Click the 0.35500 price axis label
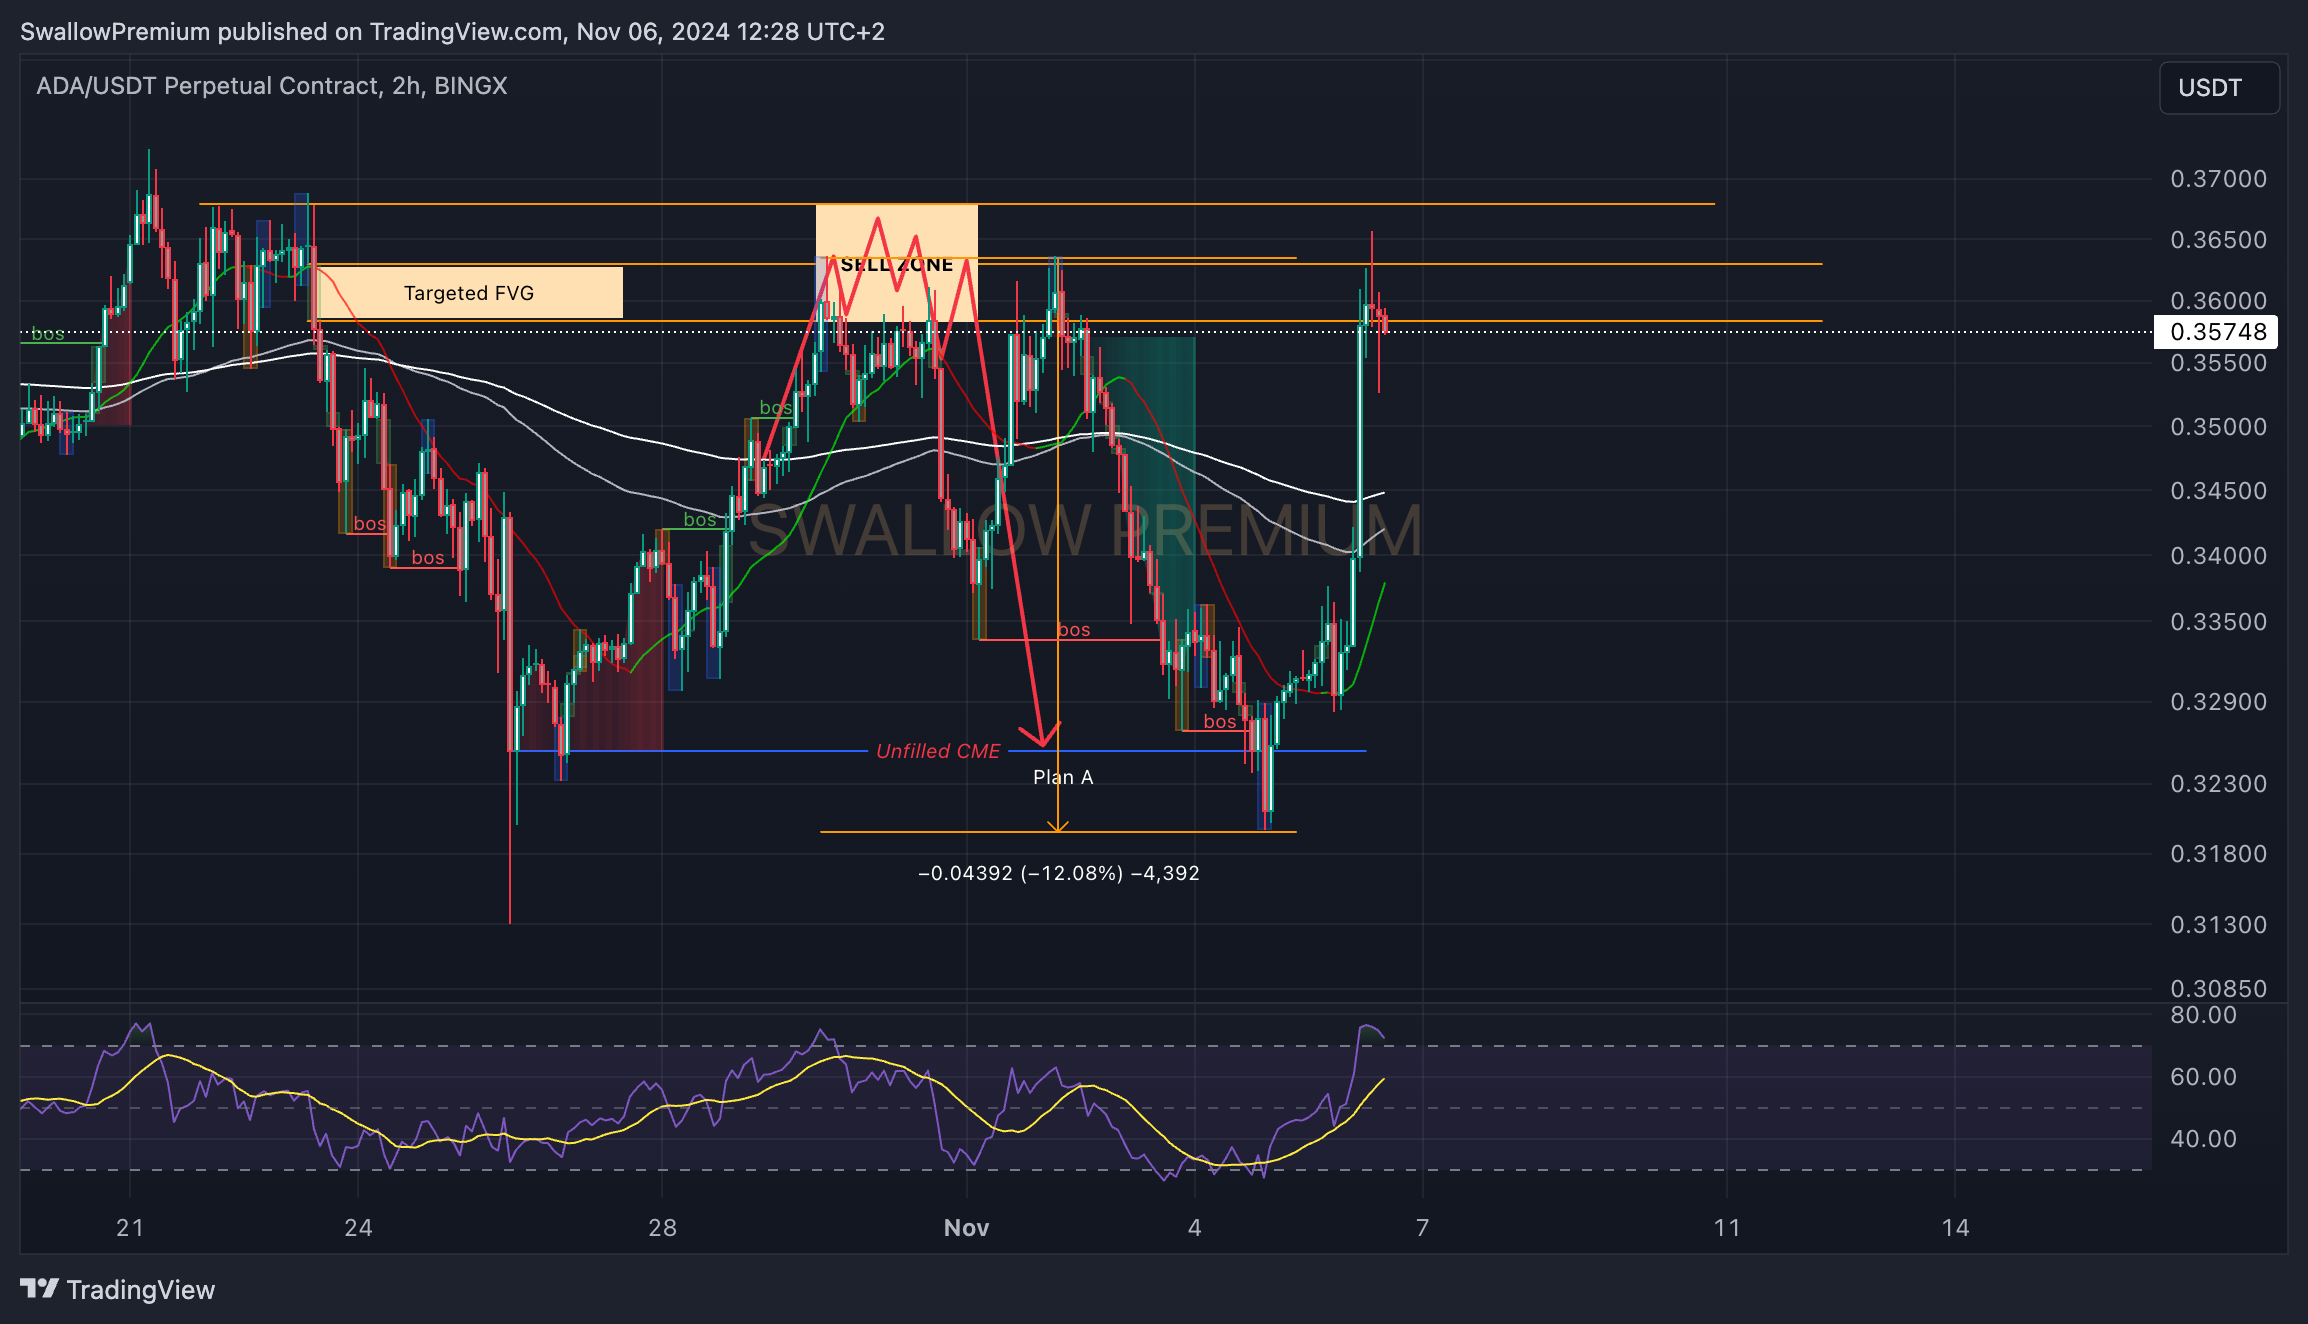The height and width of the screenshot is (1324, 2308). (x=2218, y=363)
